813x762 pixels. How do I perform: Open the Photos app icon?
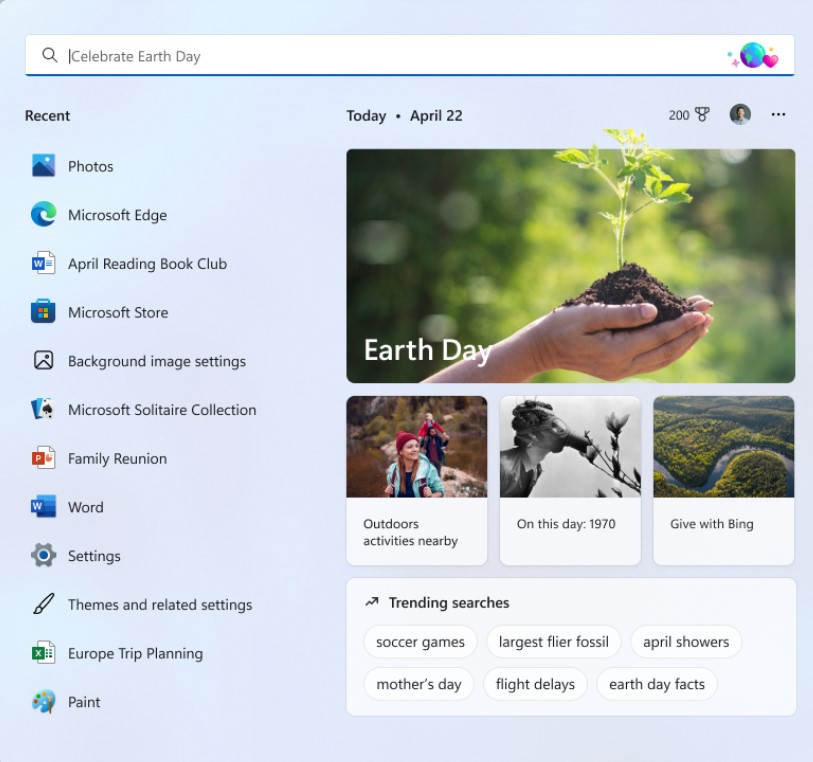pos(42,165)
